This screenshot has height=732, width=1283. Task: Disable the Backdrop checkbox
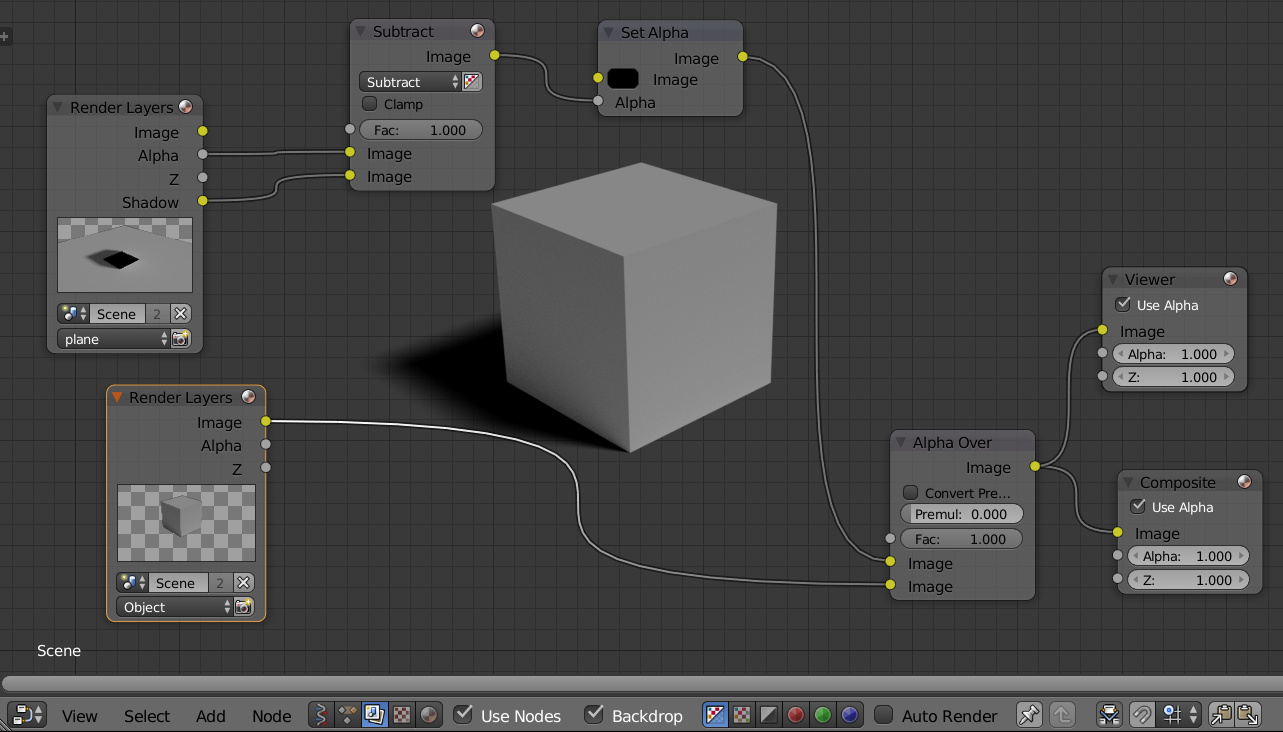pos(594,715)
